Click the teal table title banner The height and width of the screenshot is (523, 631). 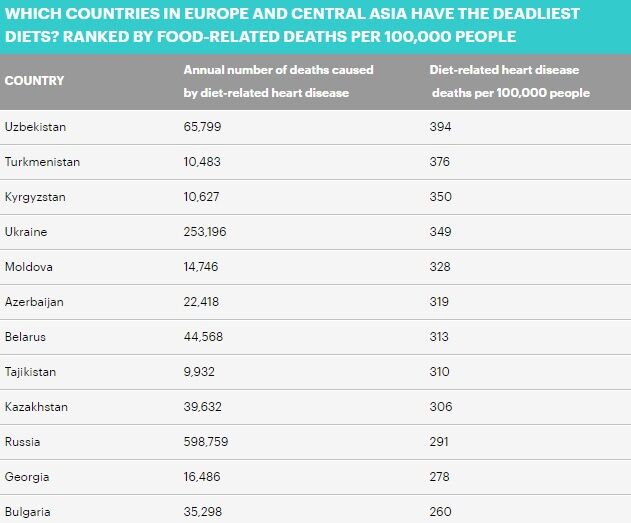[x=316, y=27]
